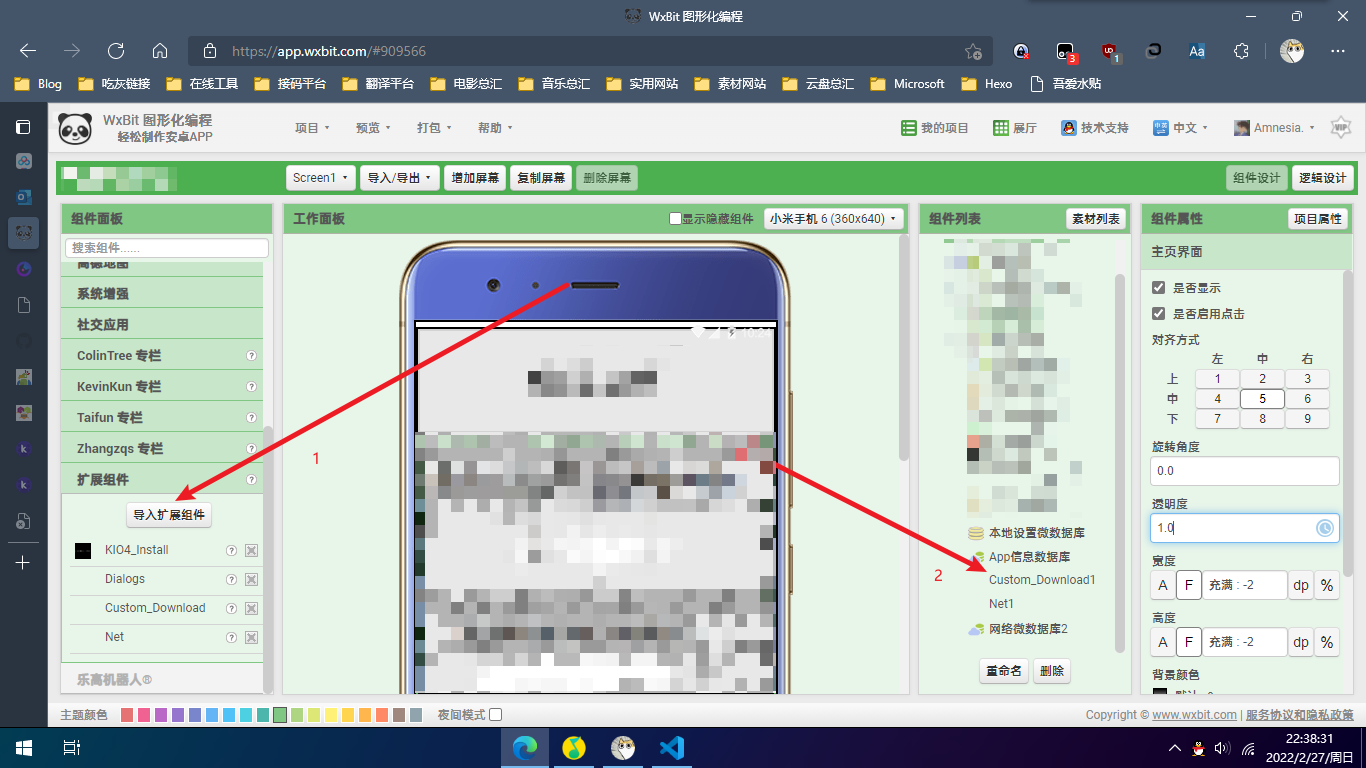The height and width of the screenshot is (768, 1366).
Task: Open the Amnesia. account dropdown
Action: pos(1274,128)
